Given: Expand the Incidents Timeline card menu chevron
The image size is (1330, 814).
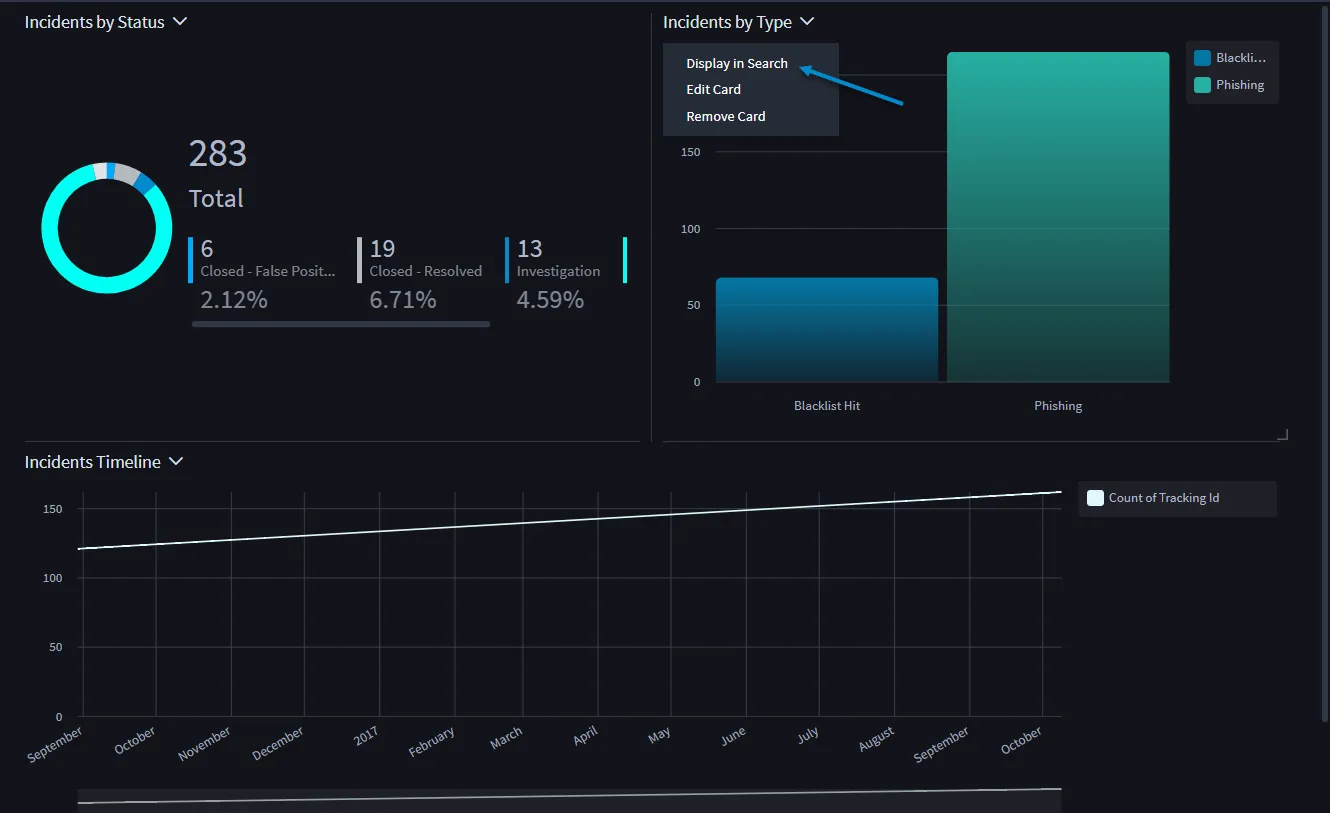Looking at the screenshot, I should 176,461.
